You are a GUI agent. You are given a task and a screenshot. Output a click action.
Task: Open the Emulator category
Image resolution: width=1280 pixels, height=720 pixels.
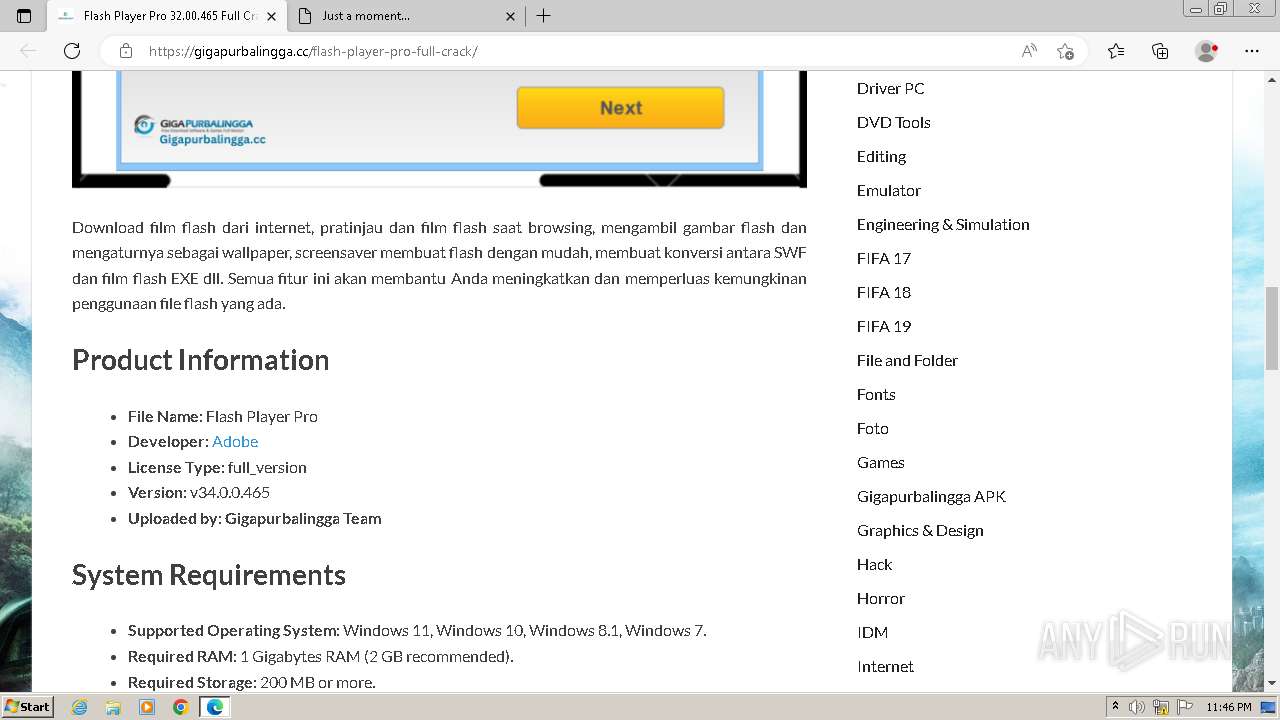coord(888,190)
